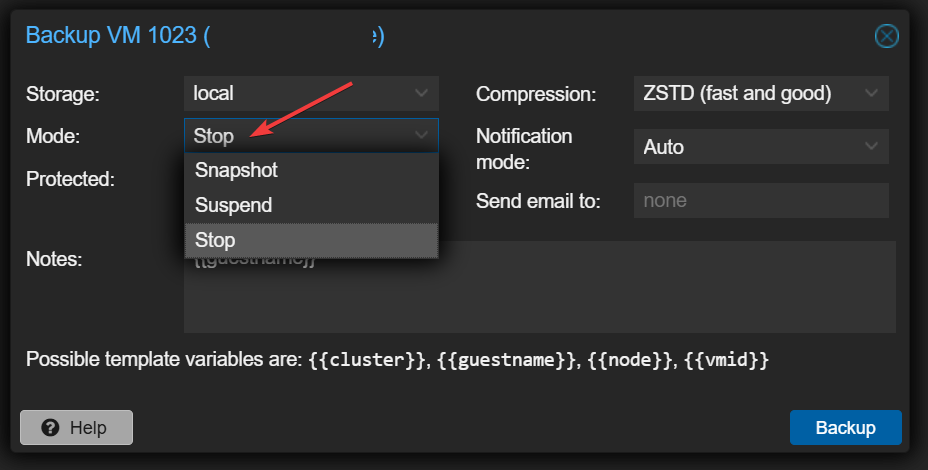Focus the Send email to field

coord(760,200)
